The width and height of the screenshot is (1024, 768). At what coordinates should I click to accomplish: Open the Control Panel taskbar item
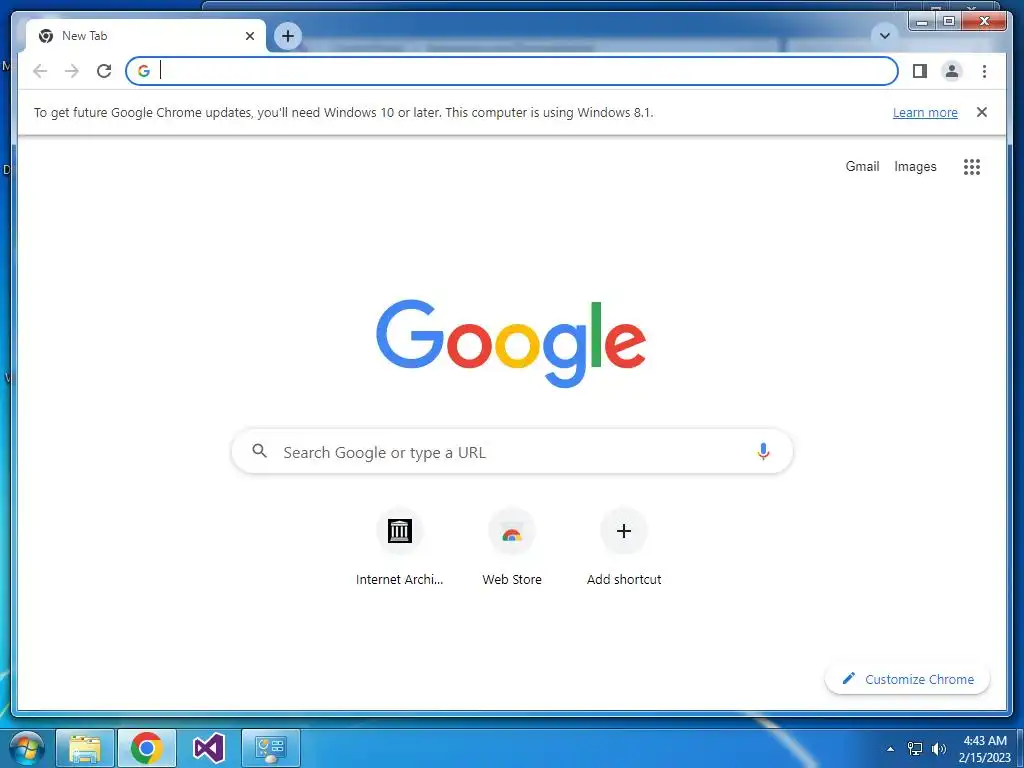270,748
